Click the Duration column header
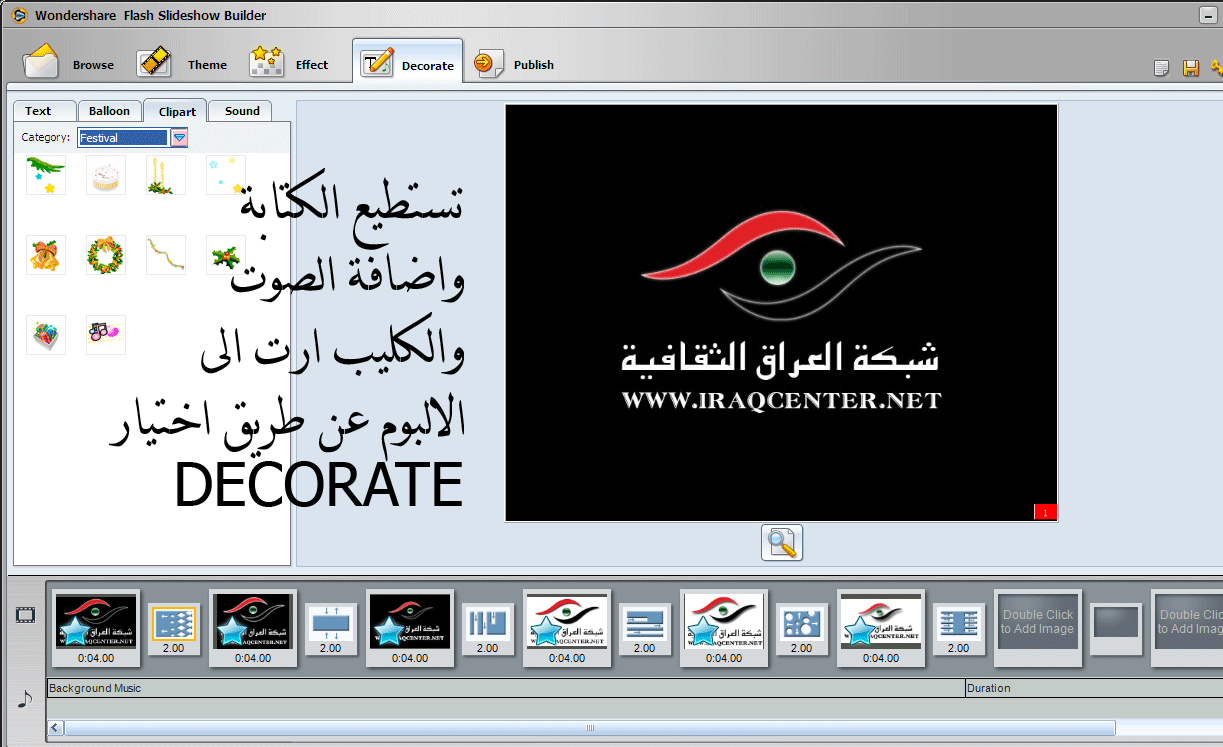 click(1094, 688)
